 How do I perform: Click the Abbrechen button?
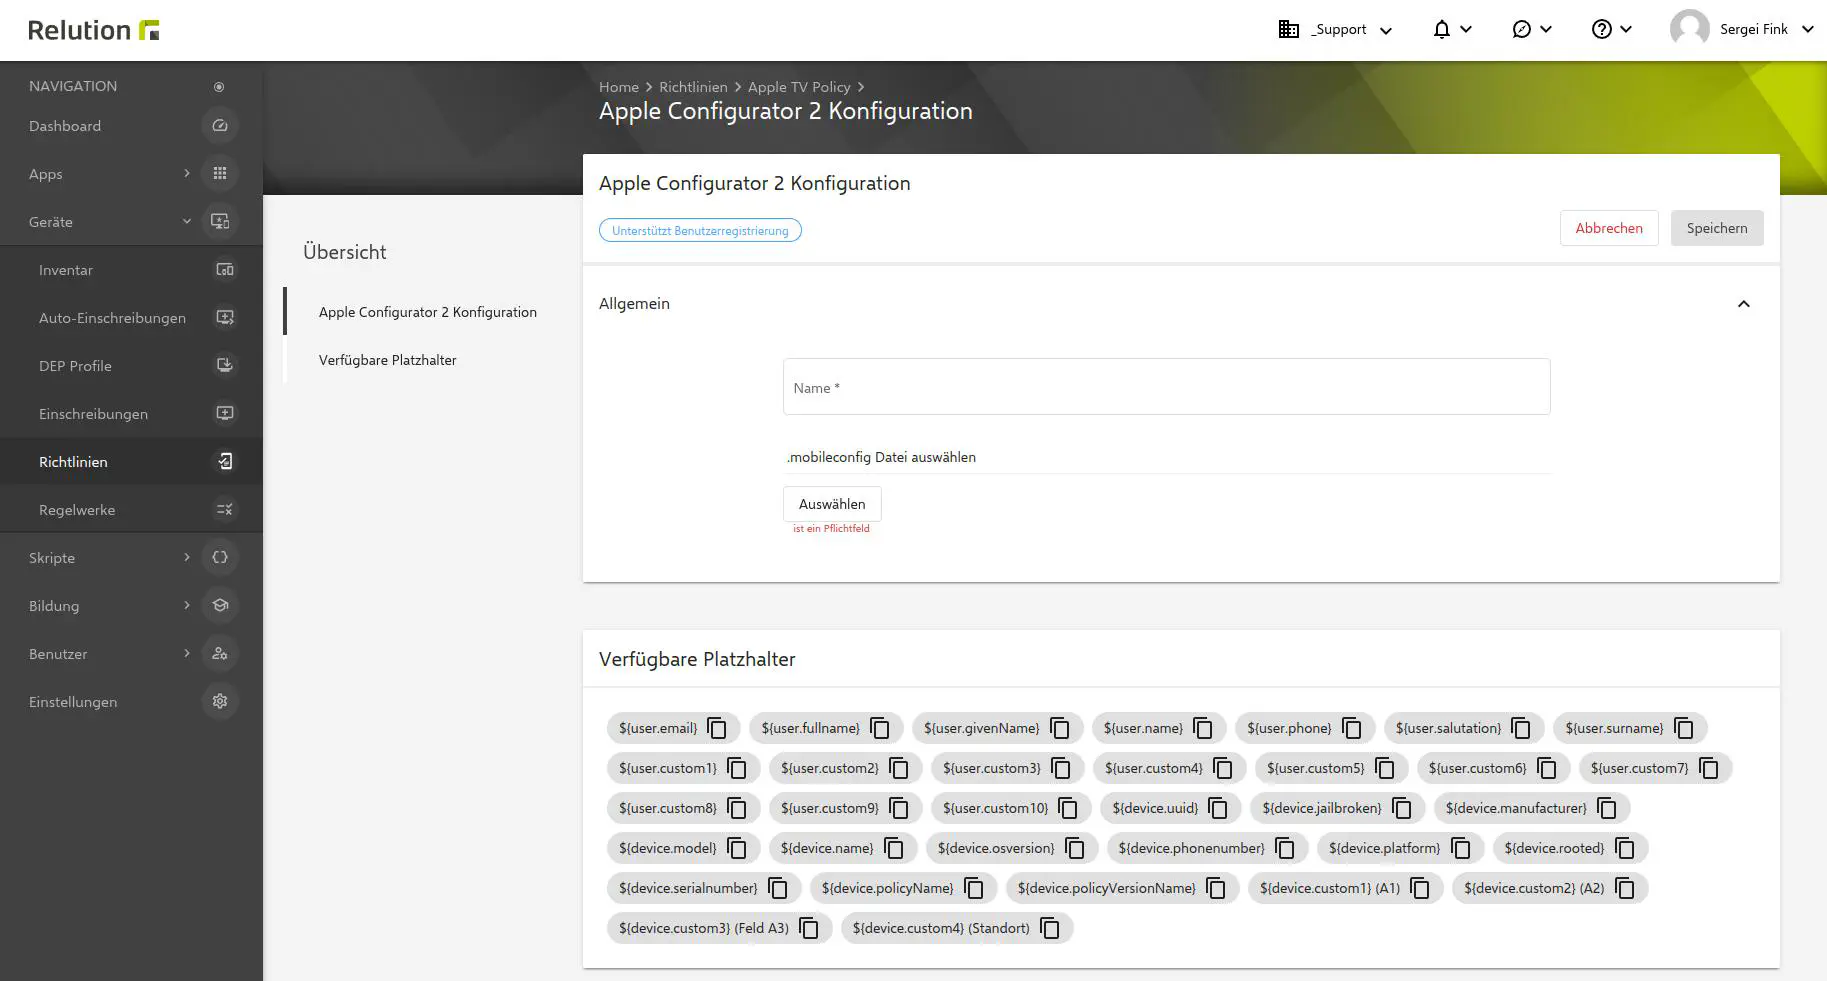click(x=1609, y=228)
